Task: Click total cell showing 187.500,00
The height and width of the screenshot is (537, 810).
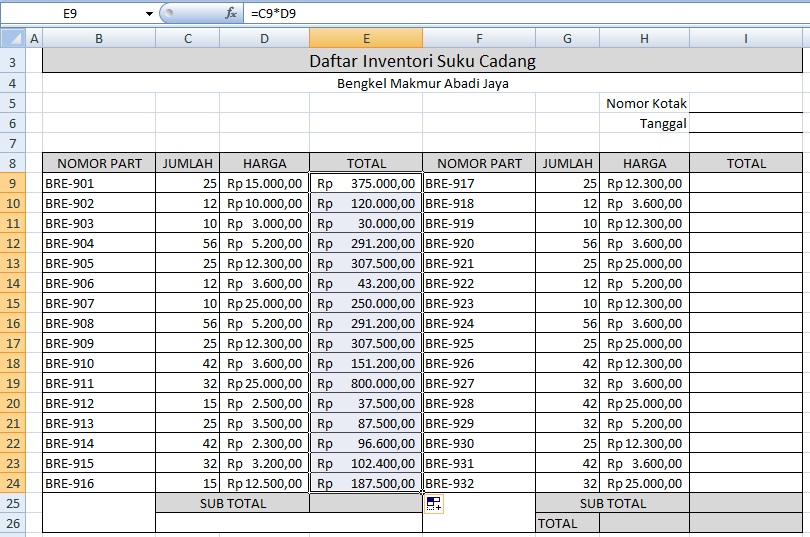Action: pos(366,483)
